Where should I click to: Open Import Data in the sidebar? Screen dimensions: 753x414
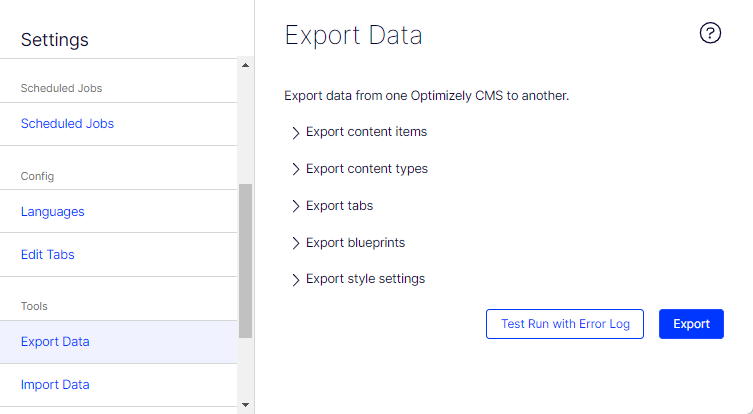[x=55, y=384]
